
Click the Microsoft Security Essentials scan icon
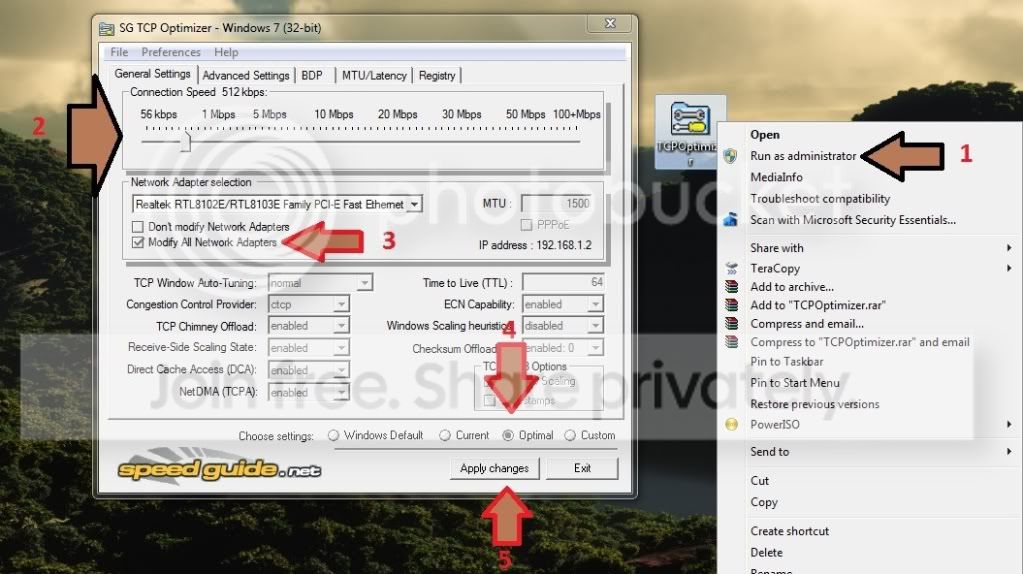731,220
